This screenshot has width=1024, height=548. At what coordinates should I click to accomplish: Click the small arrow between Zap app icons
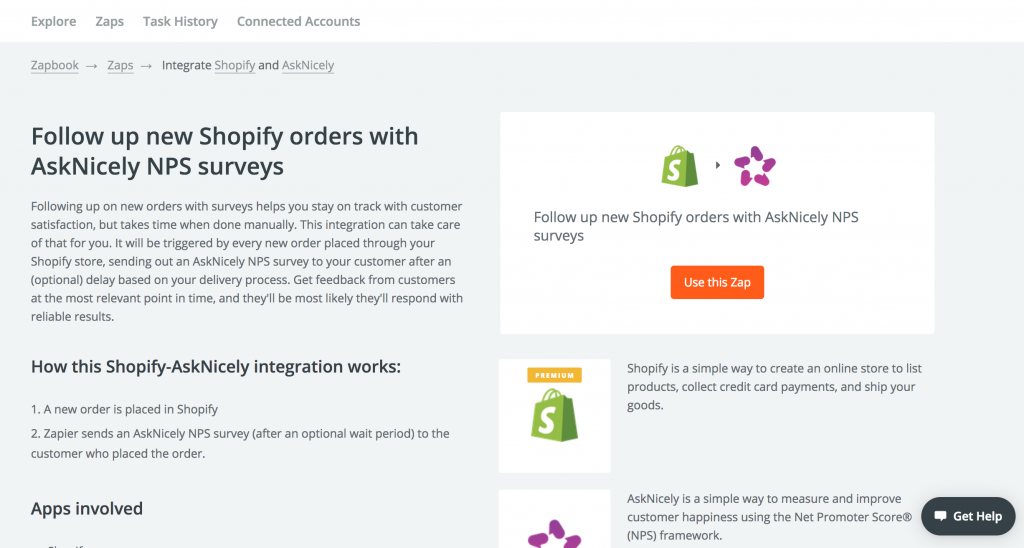pyautogui.click(x=718, y=165)
